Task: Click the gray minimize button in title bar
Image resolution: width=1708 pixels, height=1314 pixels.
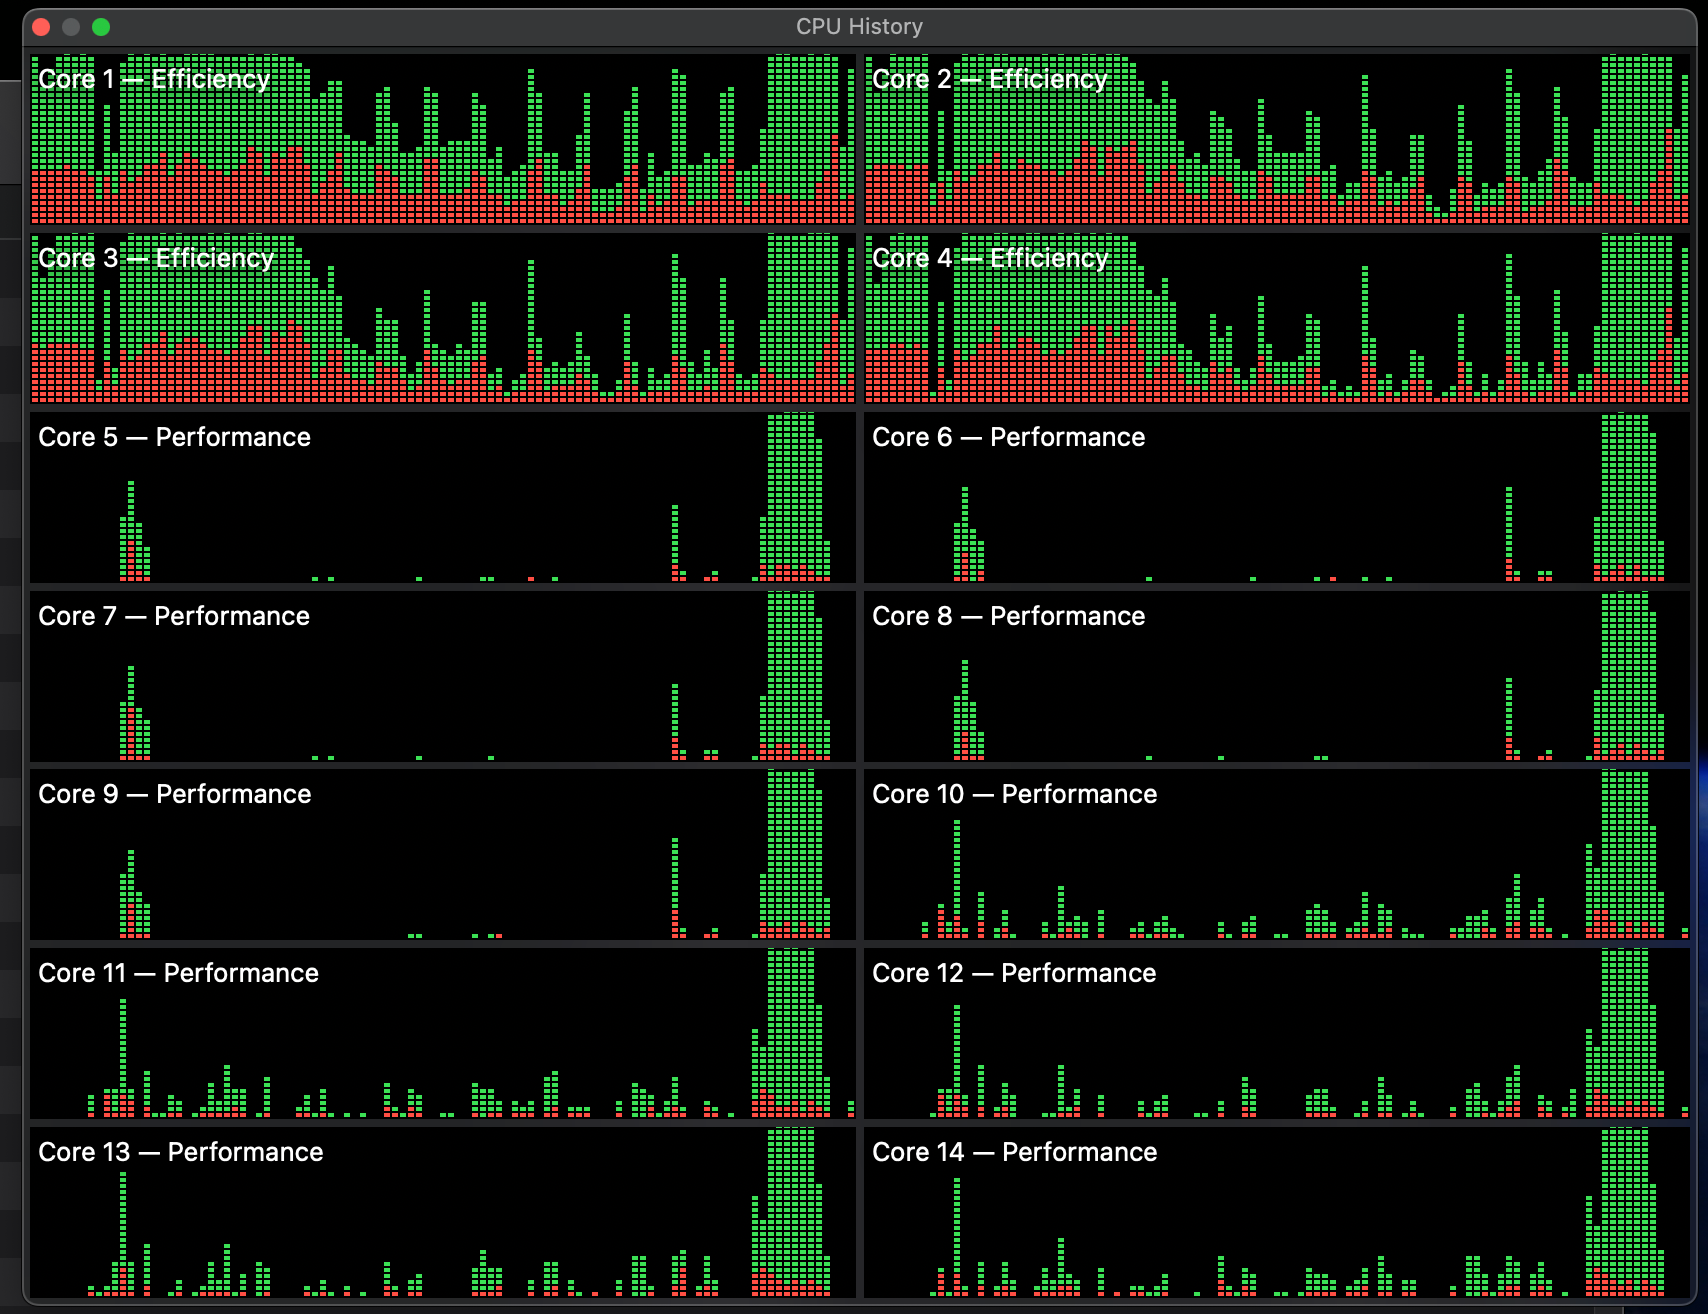Action: coord(71,27)
